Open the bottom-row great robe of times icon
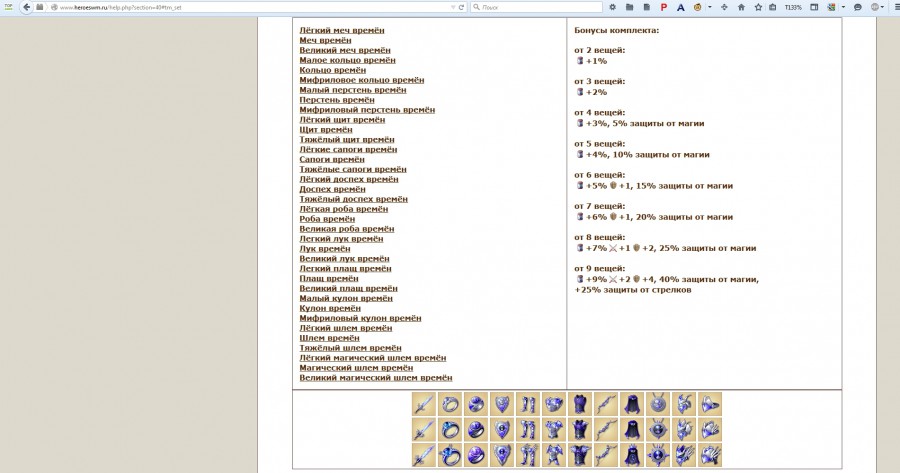This screenshot has width=900, height=473. [x=579, y=455]
